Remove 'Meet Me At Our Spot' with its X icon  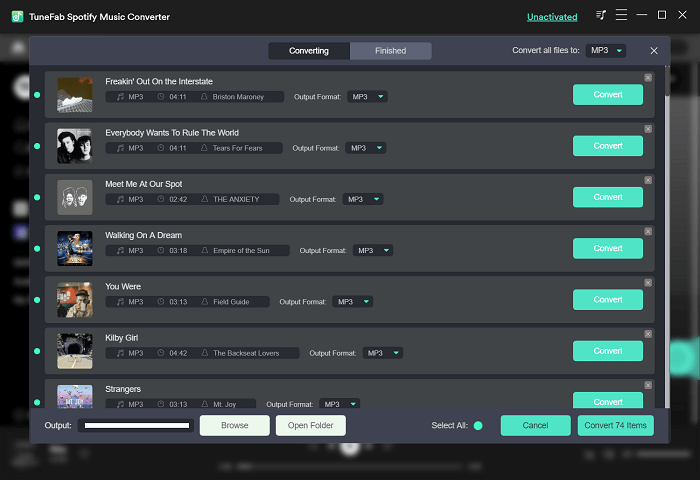point(647,180)
